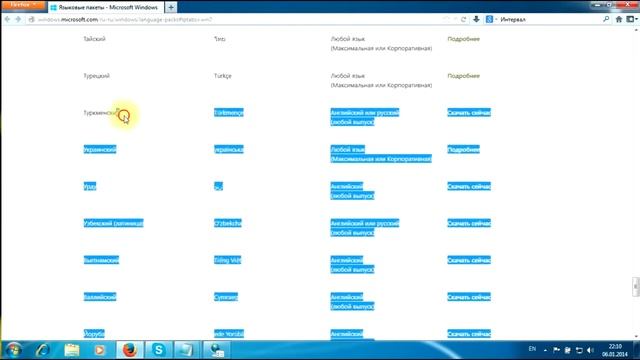Open the network computer taskbar app
The width and height of the screenshot is (640, 360).
click(216, 350)
